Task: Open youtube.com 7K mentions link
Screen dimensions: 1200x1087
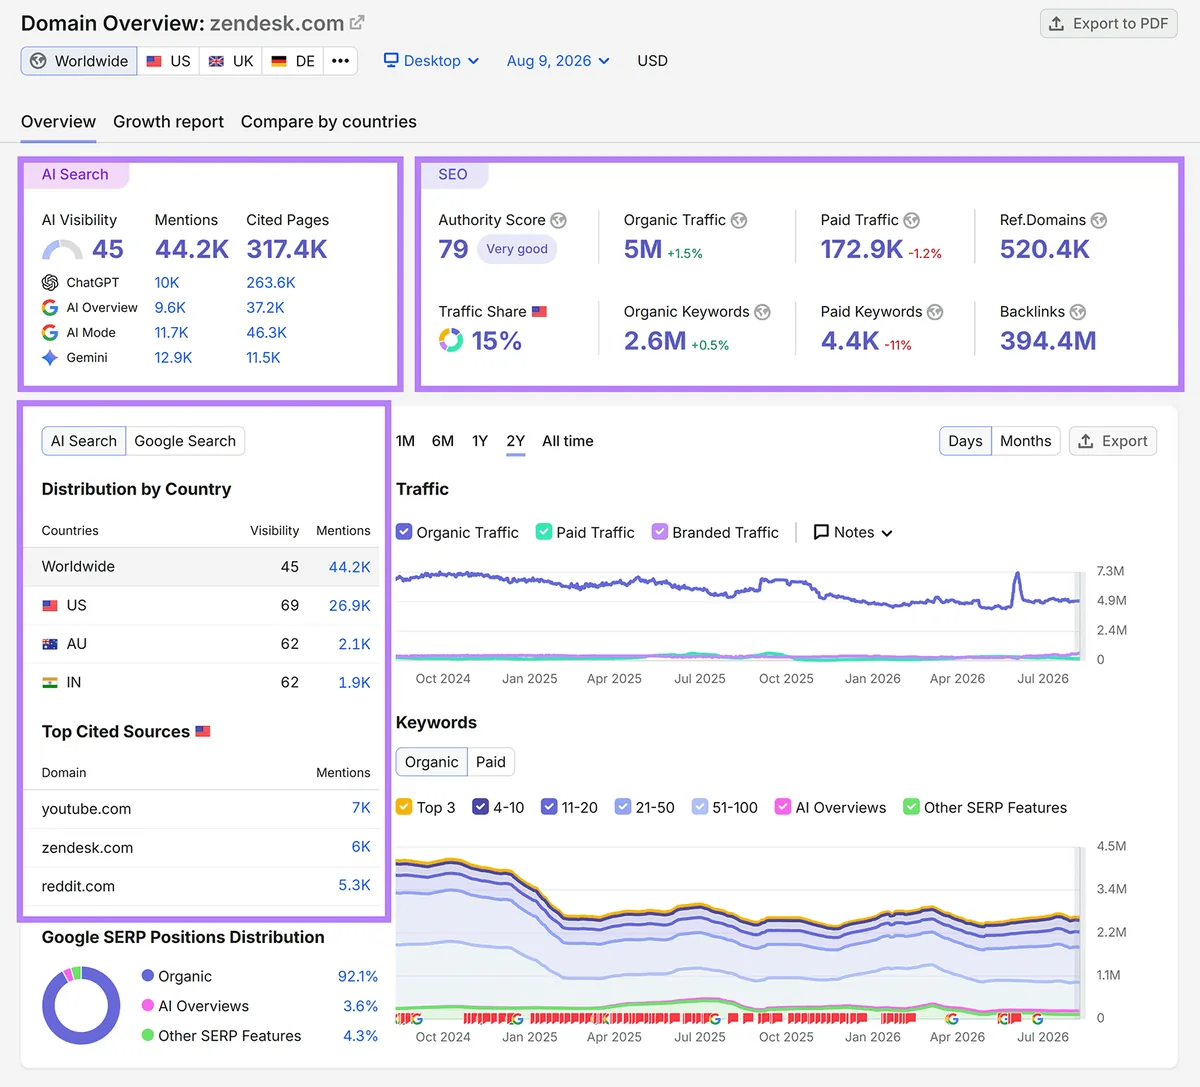Action: (x=361, y=808)
